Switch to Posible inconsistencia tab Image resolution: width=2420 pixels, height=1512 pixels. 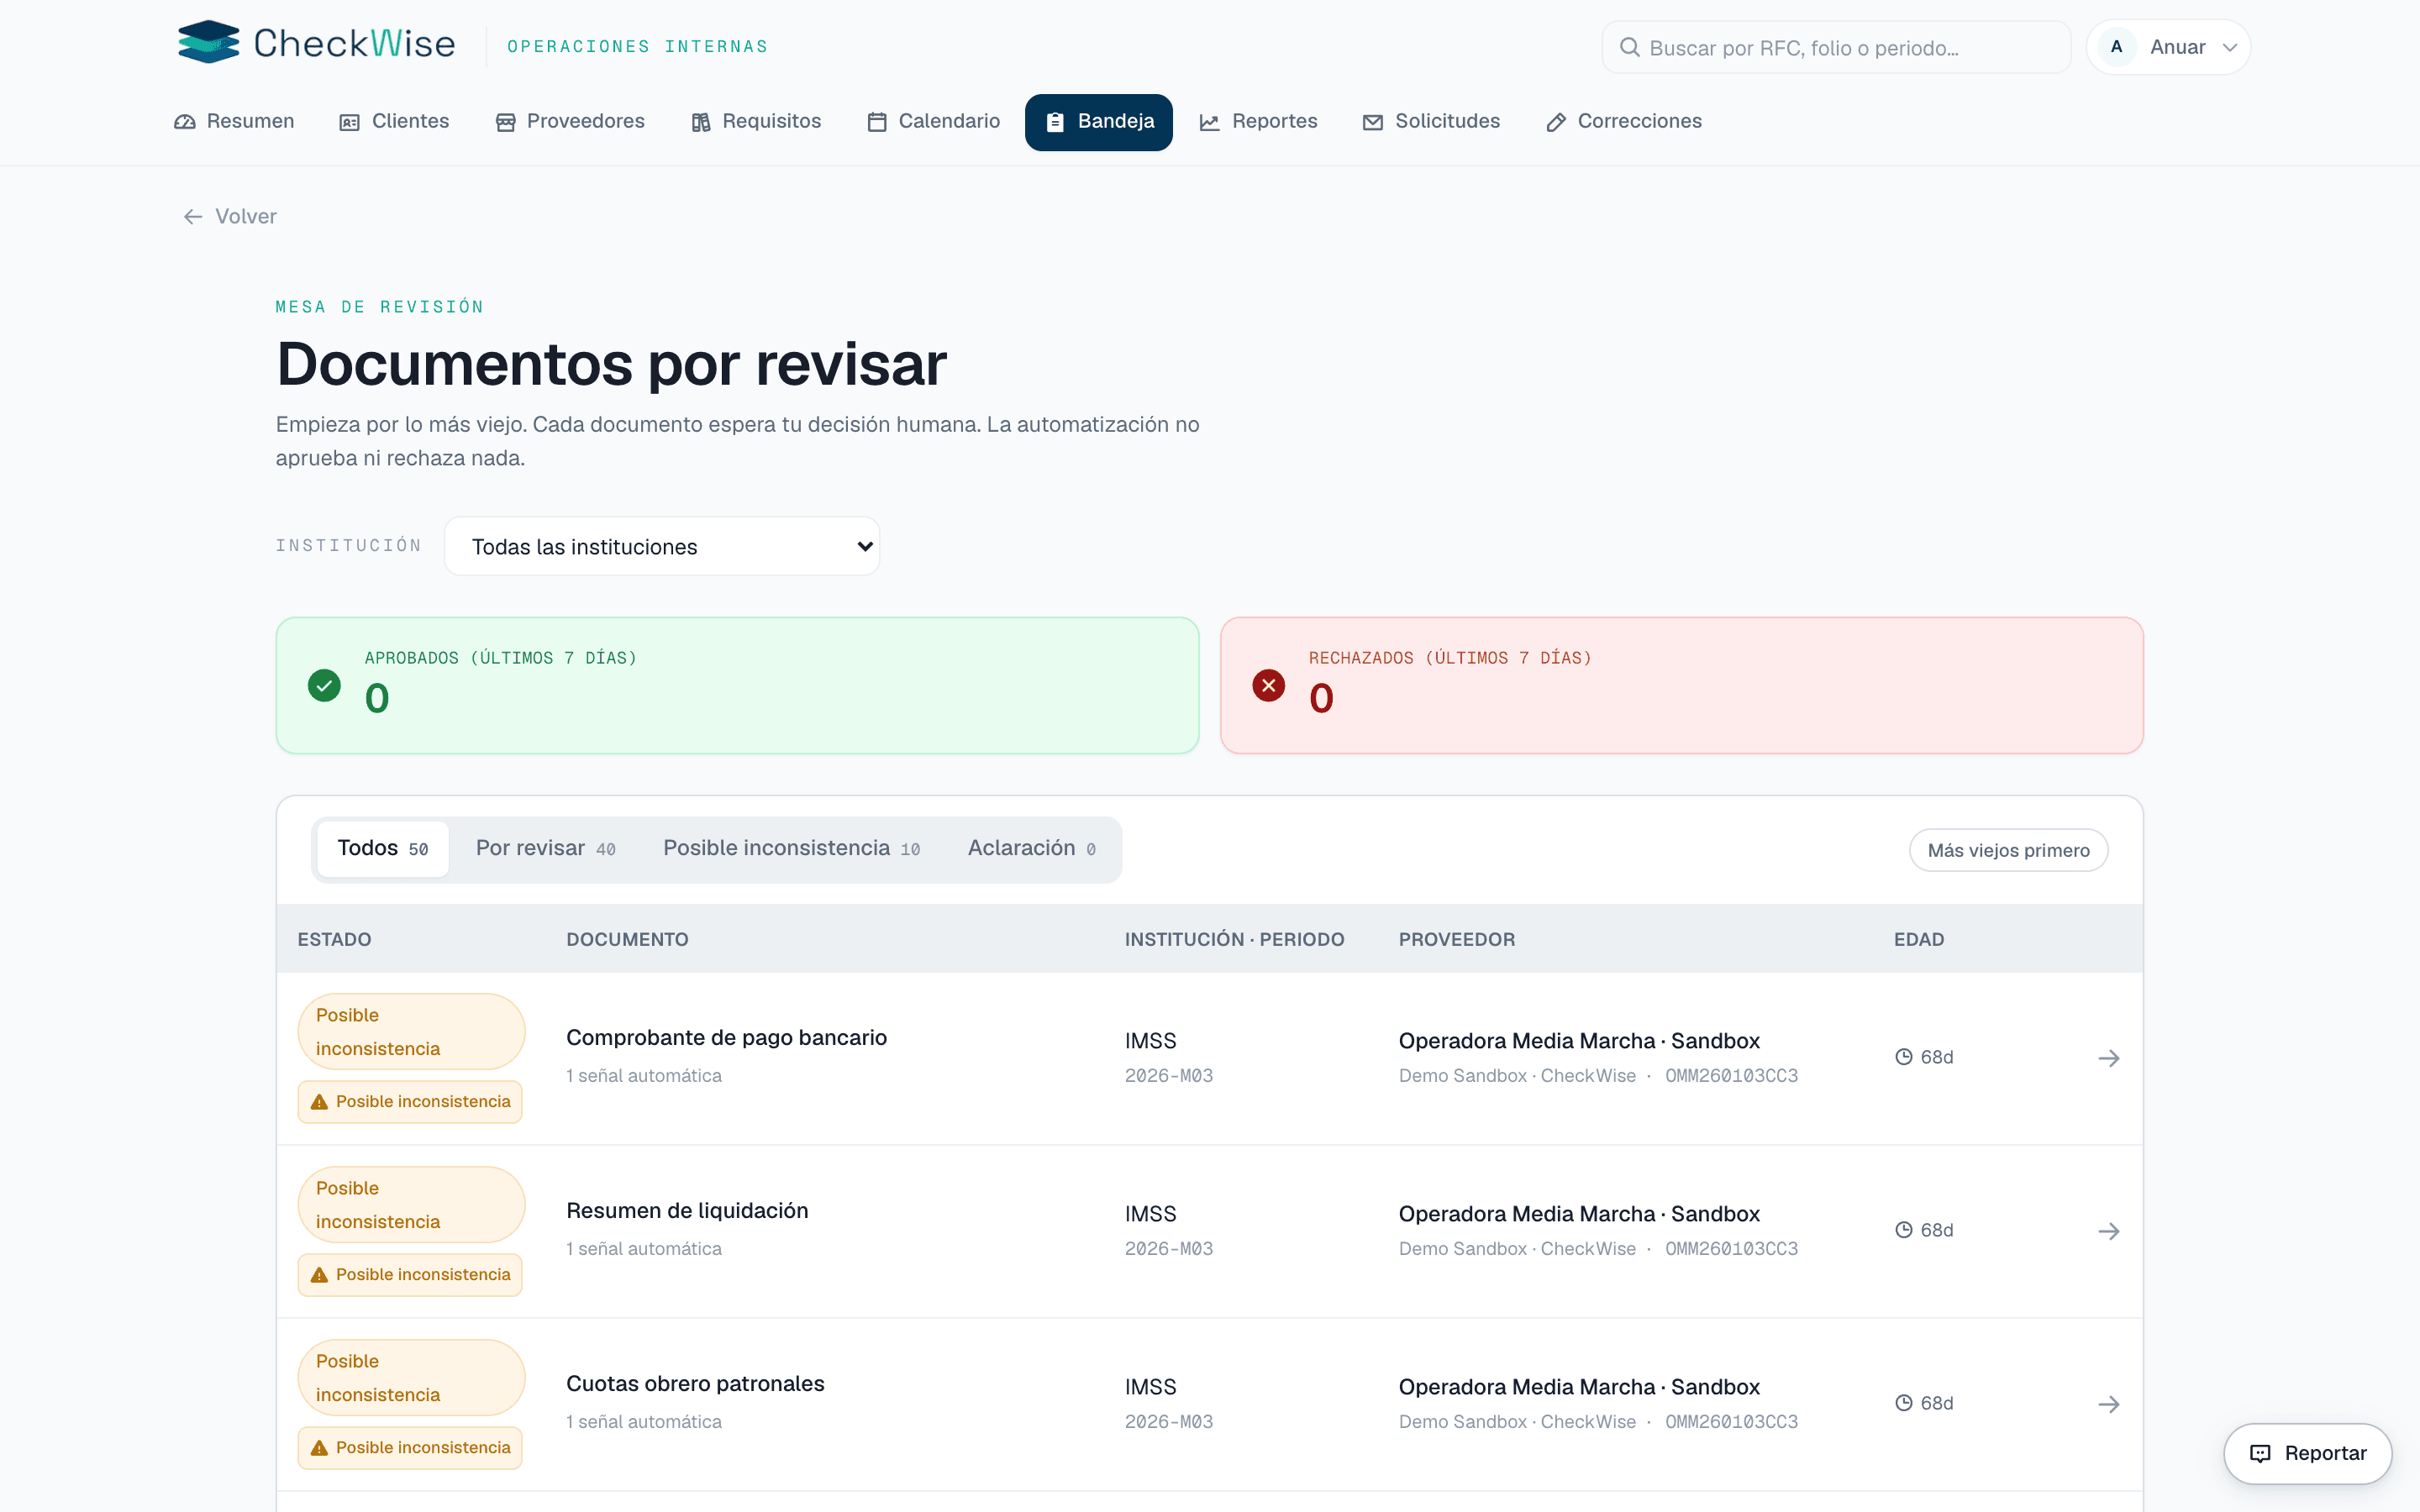791,849
